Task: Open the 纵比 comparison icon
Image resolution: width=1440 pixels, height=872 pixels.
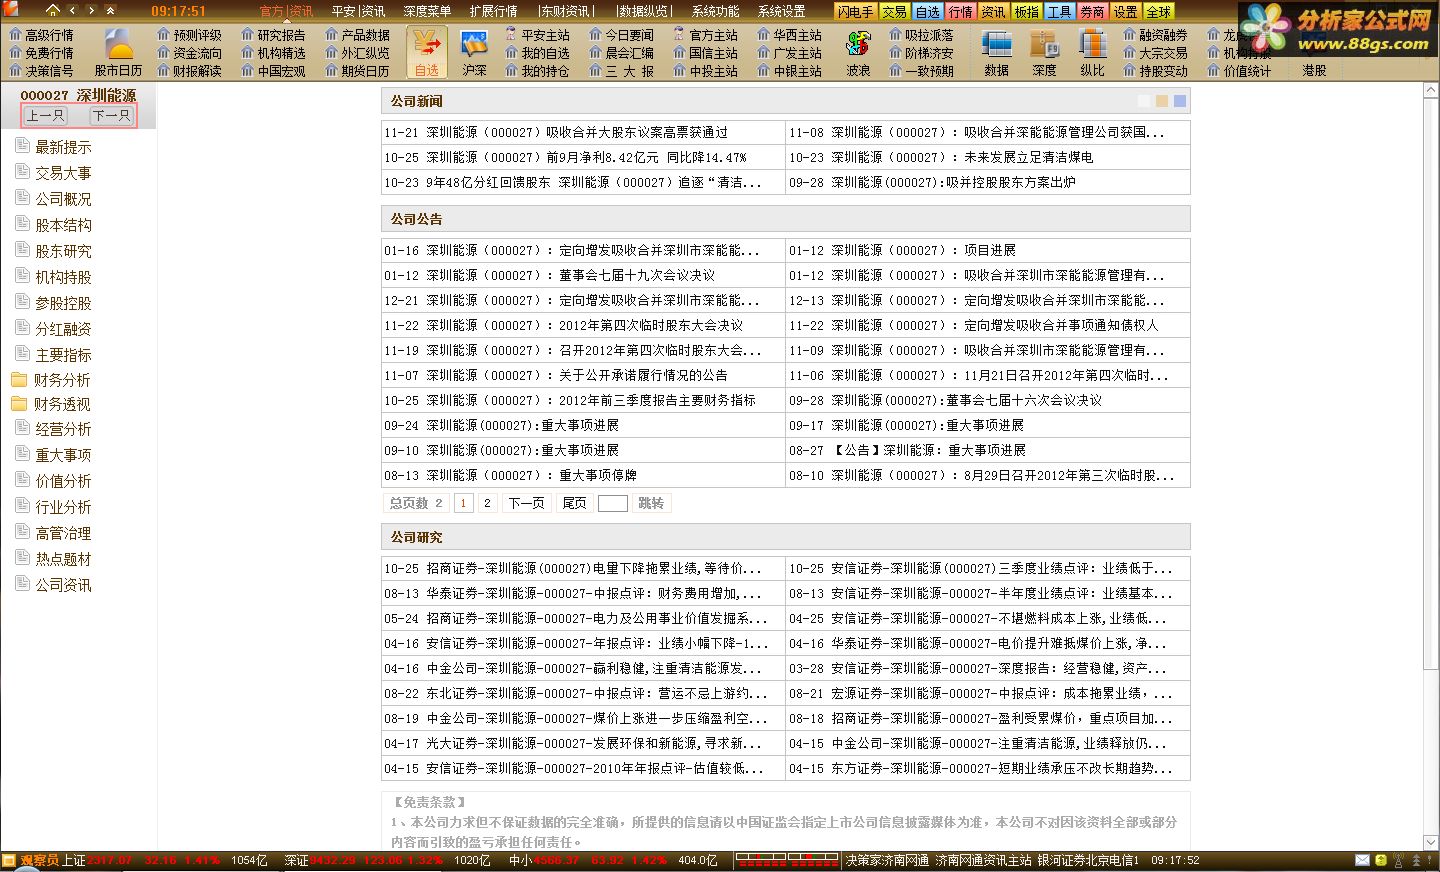Action: (1092, 53)
